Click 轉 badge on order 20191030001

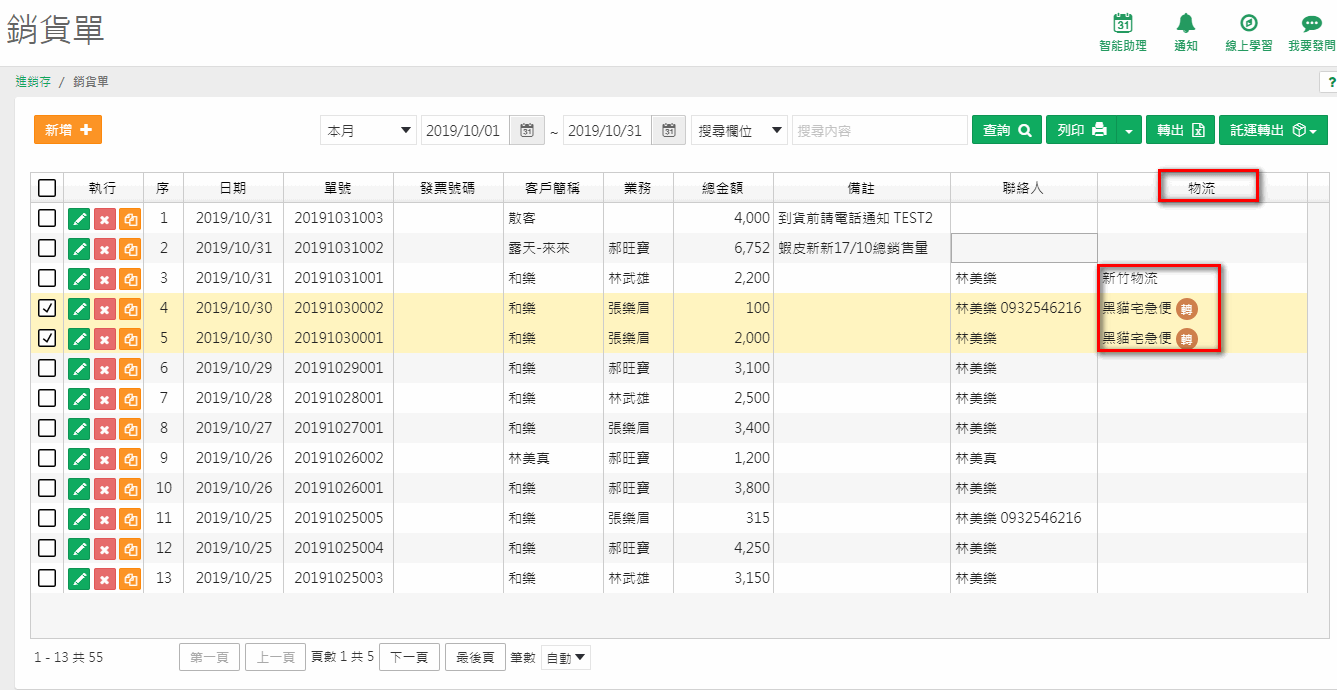pyautogui.click(x=1186, y=338)
